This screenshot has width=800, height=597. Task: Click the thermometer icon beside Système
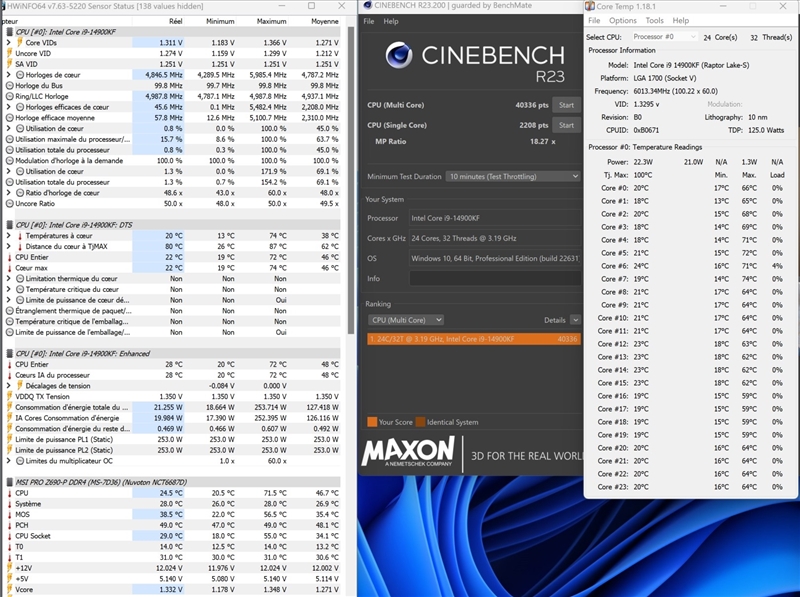pos(9,503)
